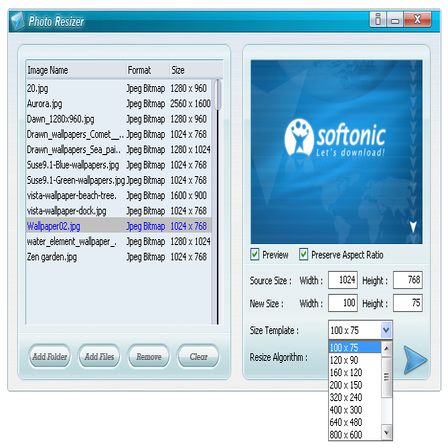
Task: Select the highlighted Wallpaper02.jpg row
Action: pos(119,226)
